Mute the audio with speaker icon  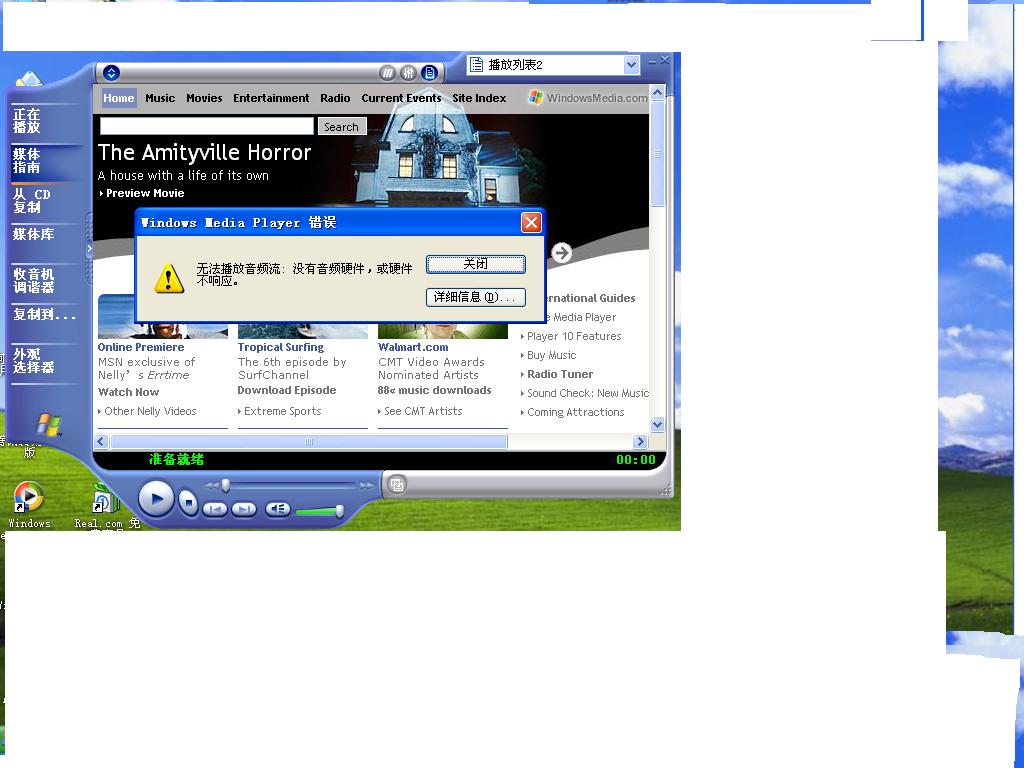click(278, 509)
